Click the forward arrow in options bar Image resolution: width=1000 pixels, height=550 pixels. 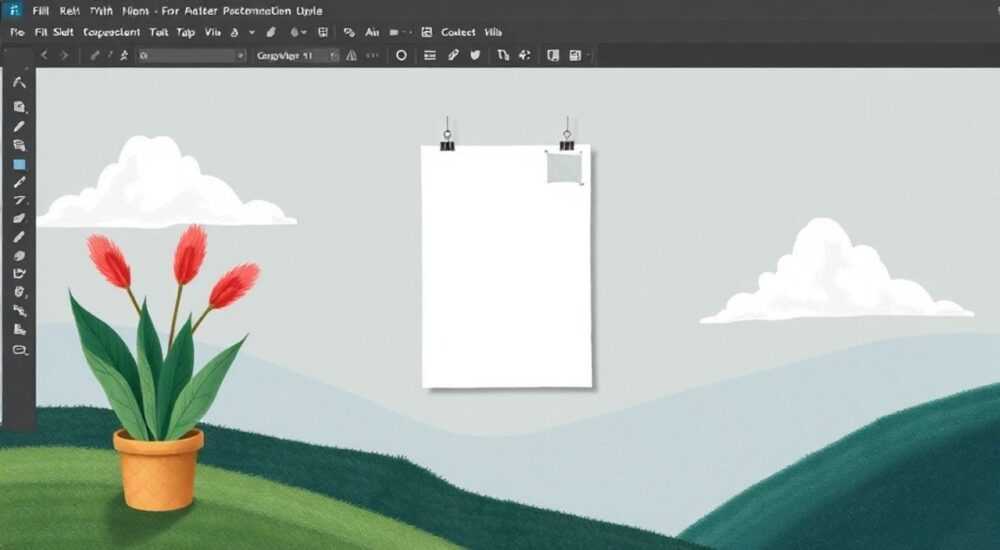[64, 56]
